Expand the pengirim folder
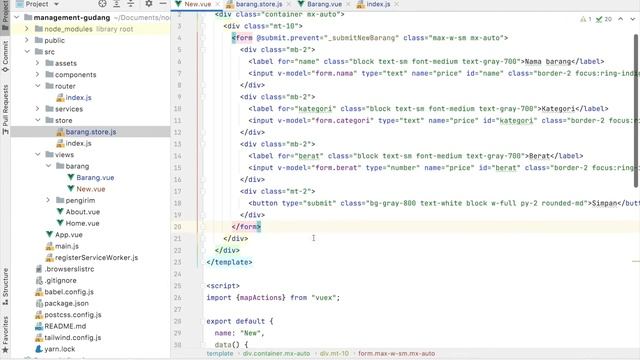 pos(48,200)
